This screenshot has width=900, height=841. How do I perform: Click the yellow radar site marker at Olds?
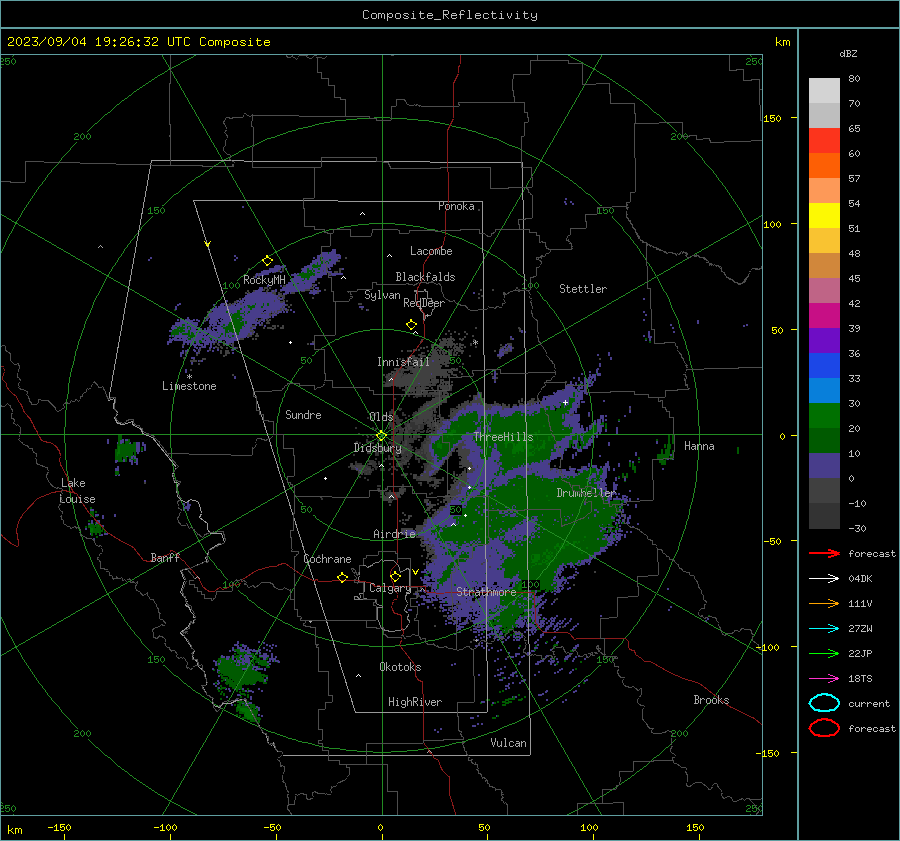coord(381,435)
